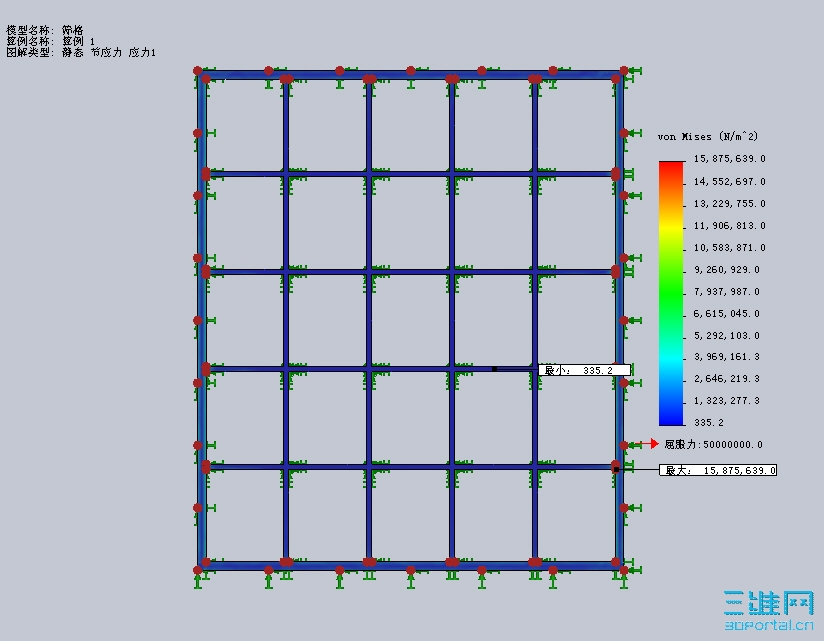The height and width of the screenshot is (641, 824).
Task: Click the 图解类型 plot type text line
Action: (81, 52)
